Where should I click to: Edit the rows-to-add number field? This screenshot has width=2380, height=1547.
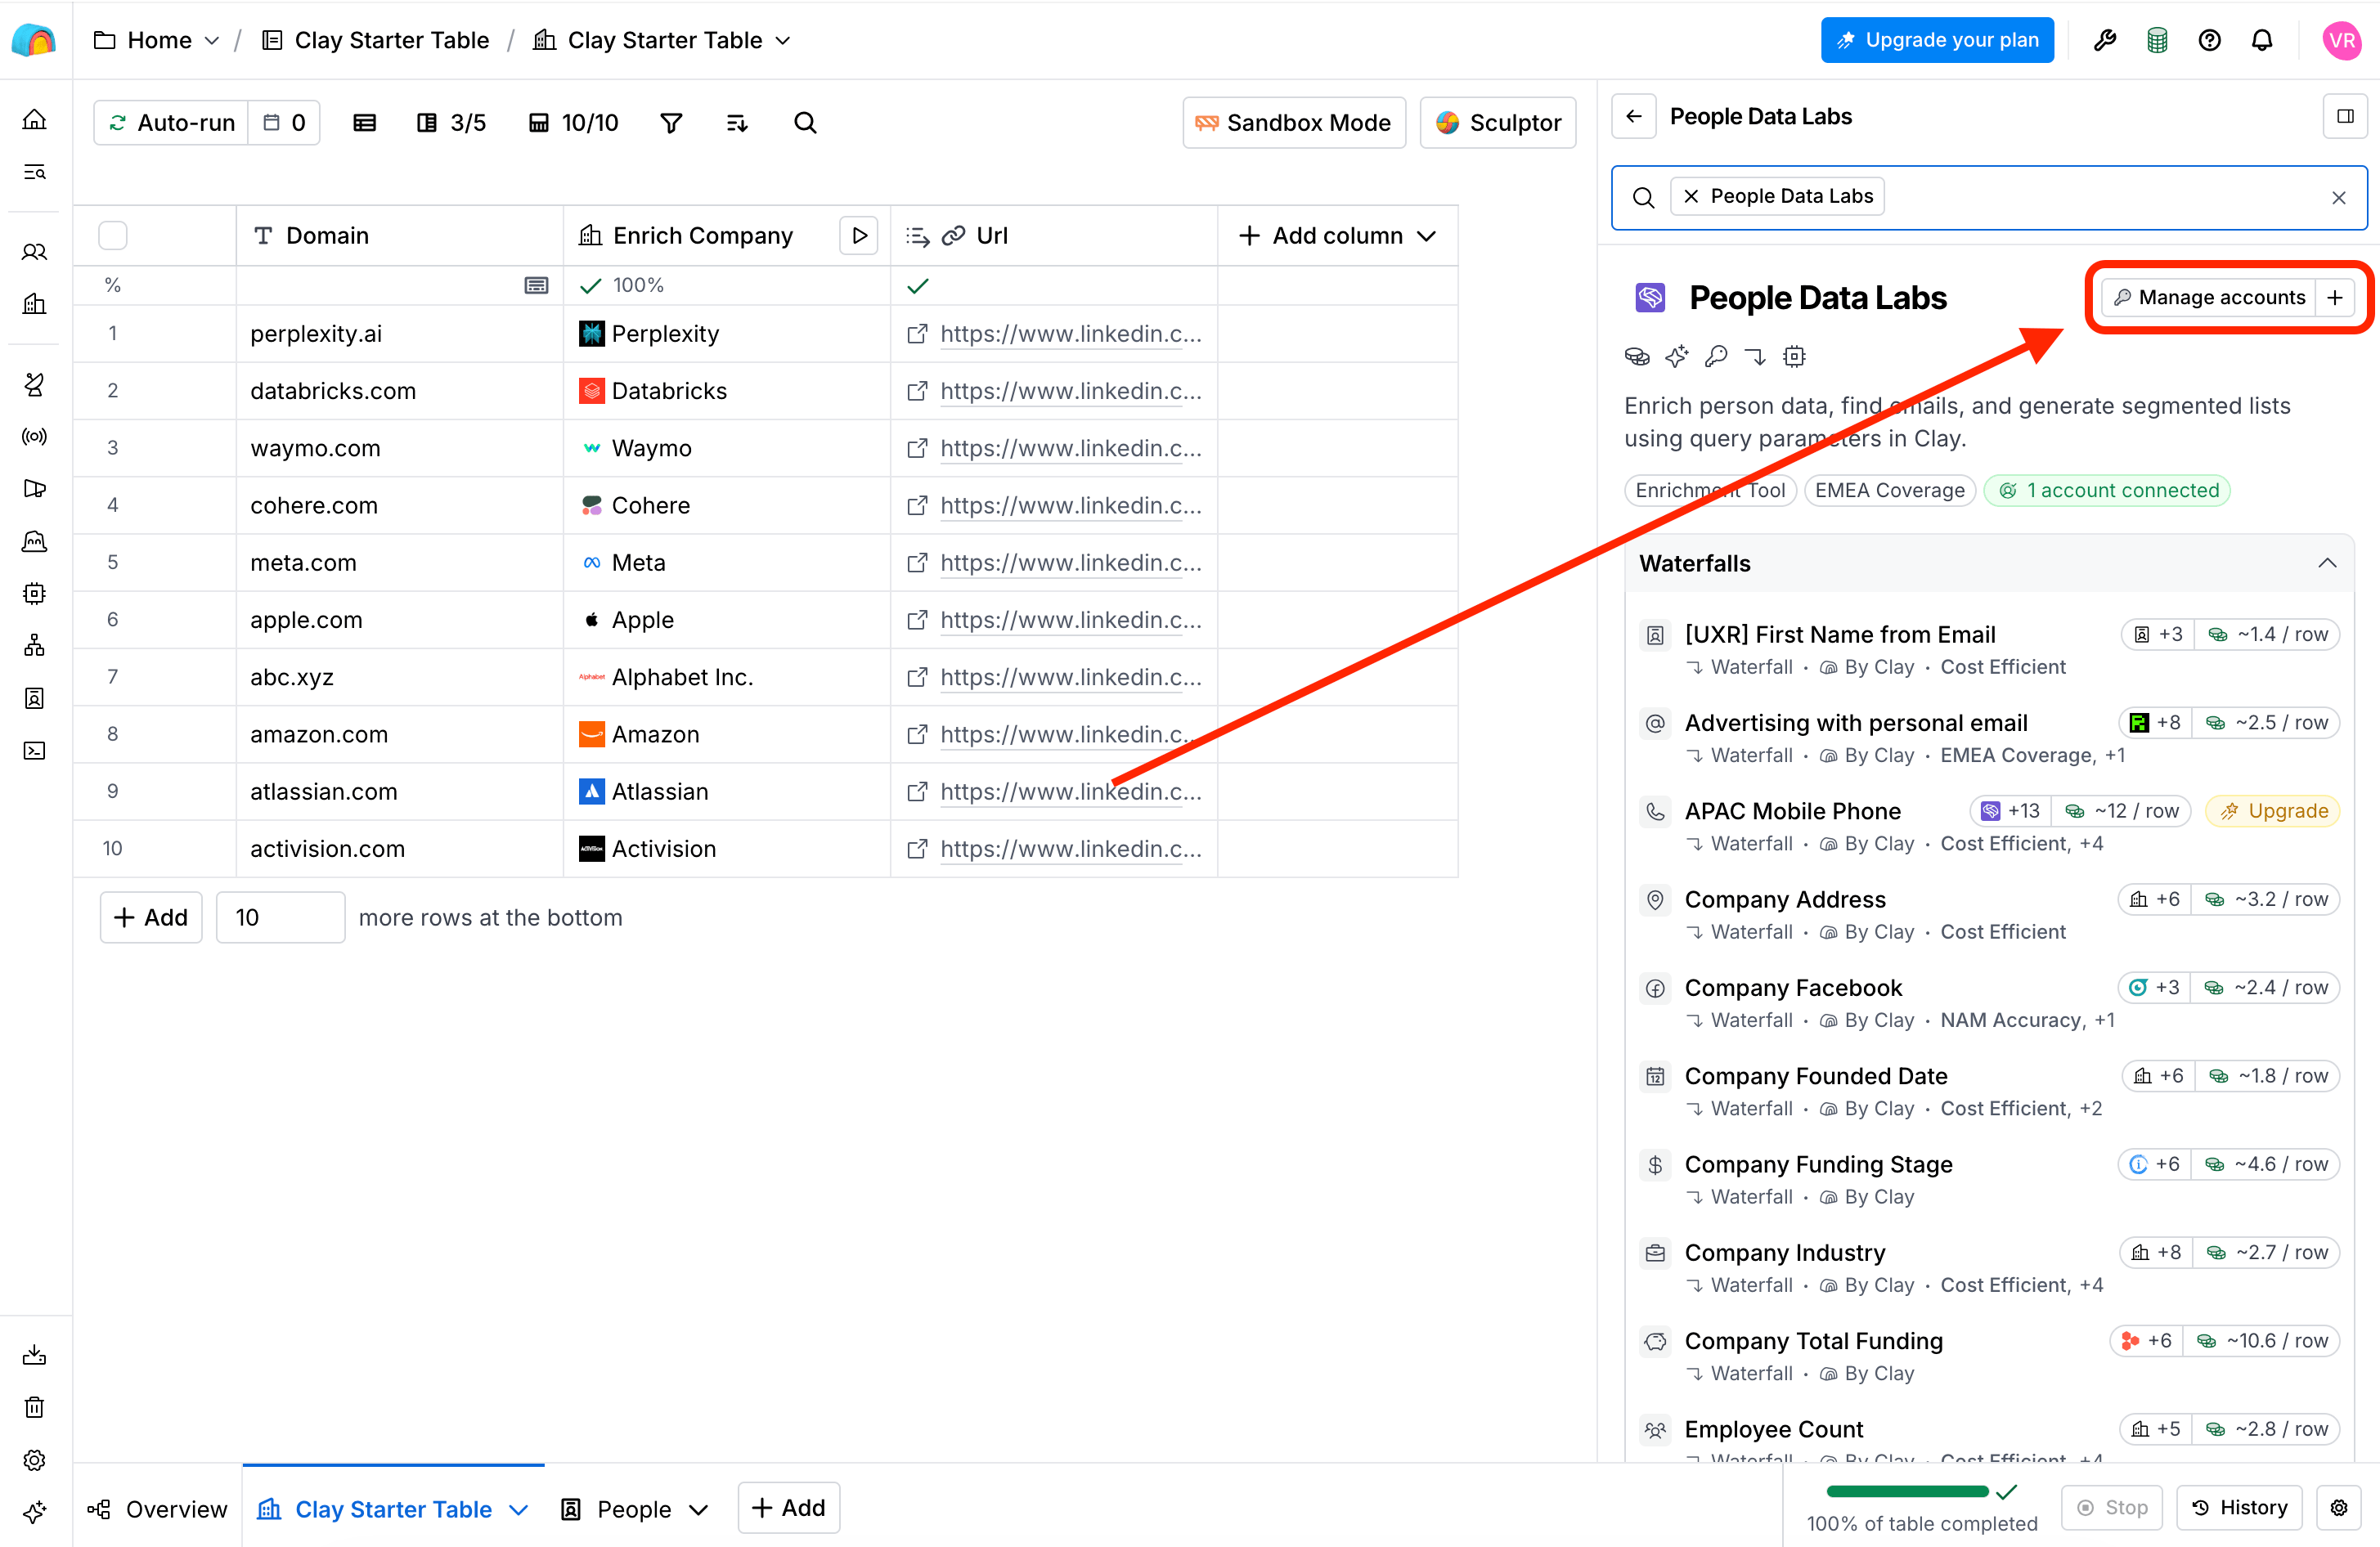(x=281, y=918)
